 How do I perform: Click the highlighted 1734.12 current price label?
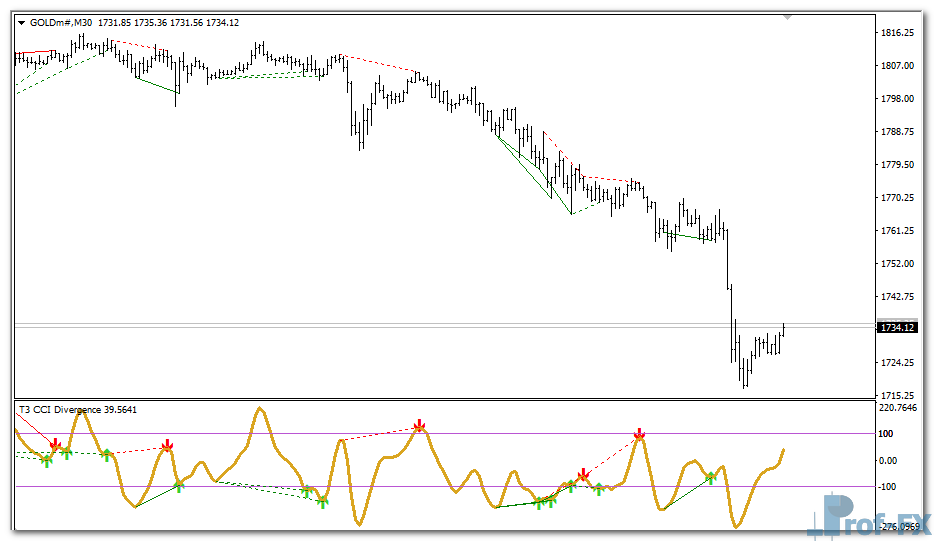point(897,327)
